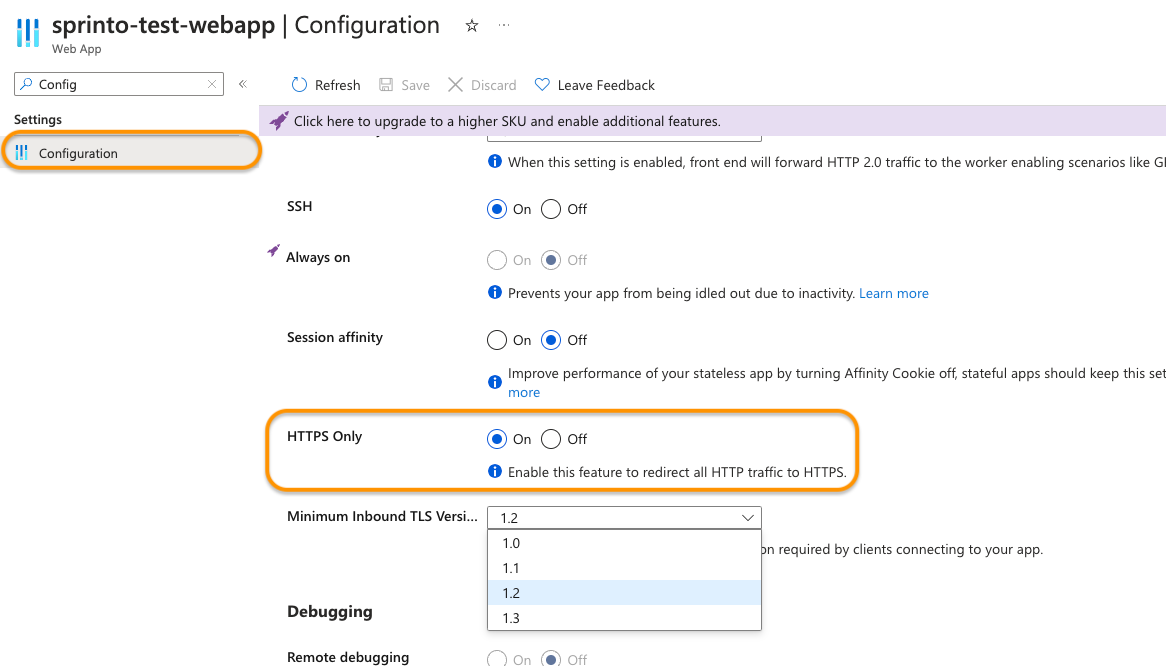Set SSH to On
Viewport: 1166px width, 666px height.
(x=497, y=210)
